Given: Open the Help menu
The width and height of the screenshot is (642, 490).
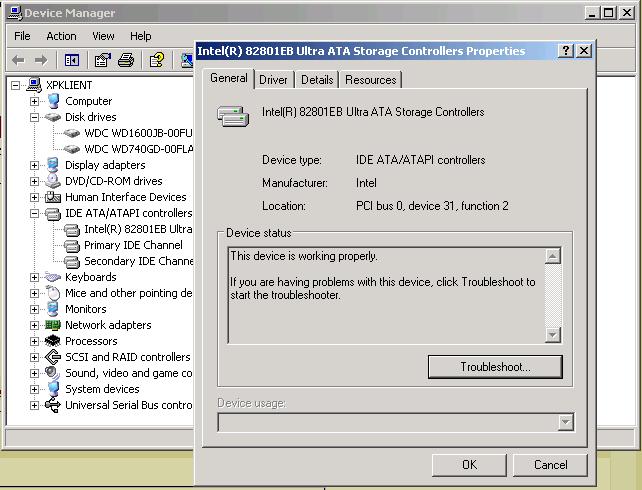Looking at the screenshot, I should point(140,36).
